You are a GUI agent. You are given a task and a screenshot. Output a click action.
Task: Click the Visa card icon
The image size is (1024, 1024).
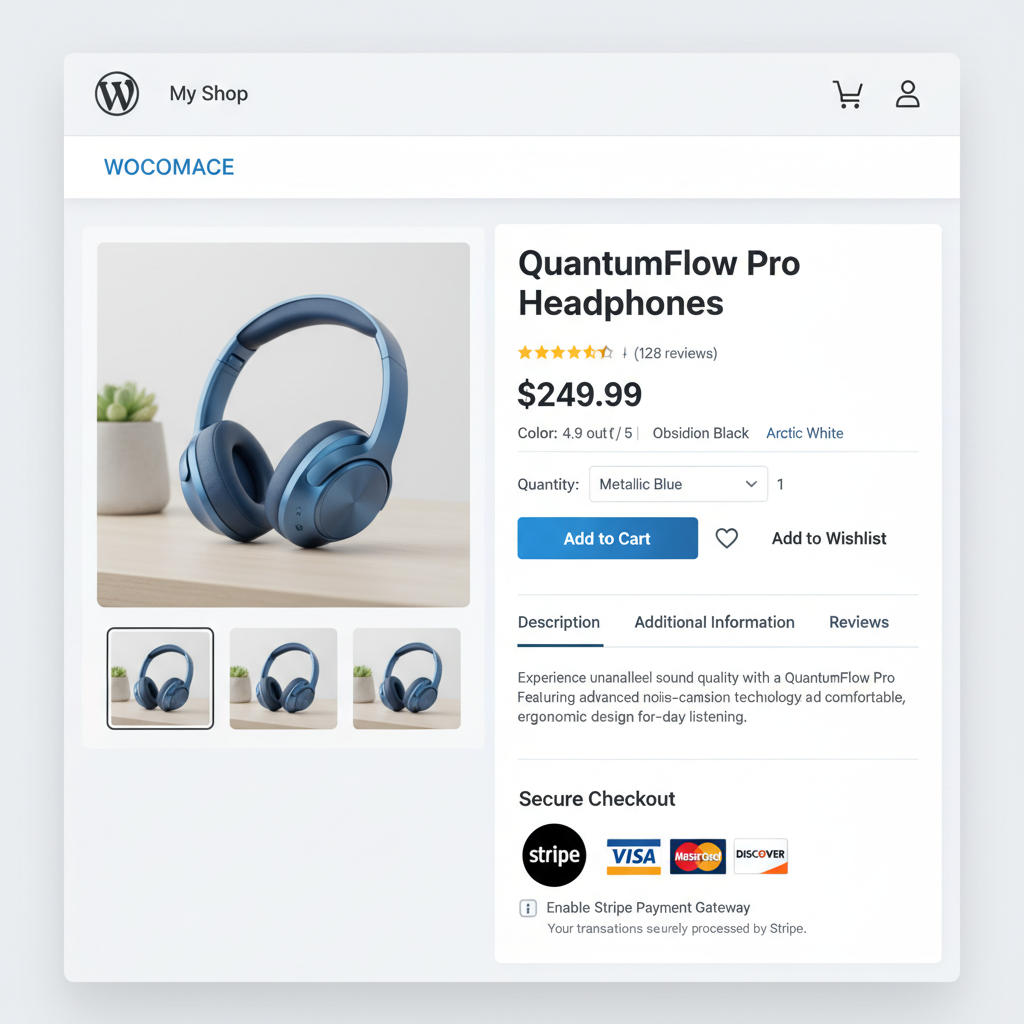click(633, 856)
